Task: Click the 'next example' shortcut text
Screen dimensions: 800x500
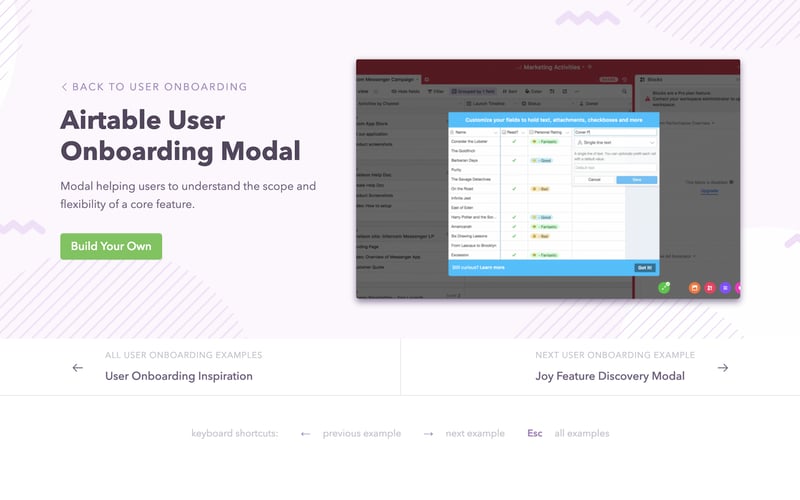Action: 475,433
